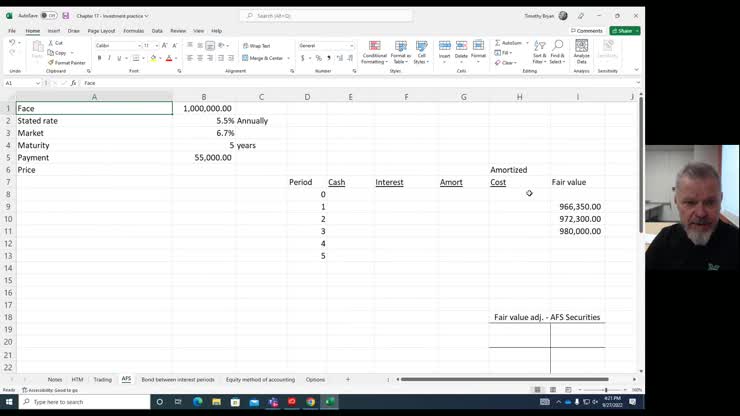The width and height of the screenshot is (740, 416).
Task: Increase font size with larger A icon
Action: point(164,45)
